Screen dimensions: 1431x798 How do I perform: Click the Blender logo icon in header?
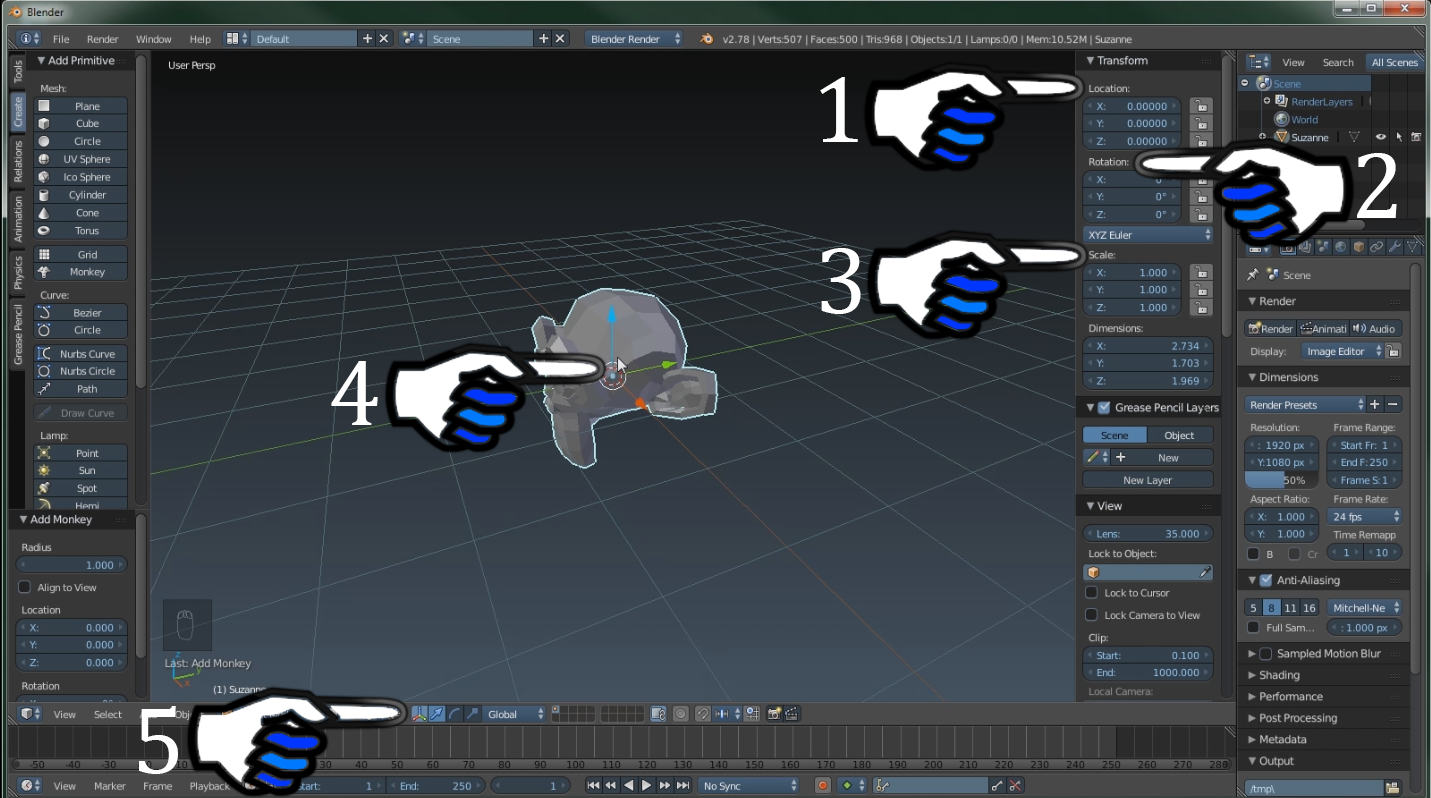pos(707,38)
